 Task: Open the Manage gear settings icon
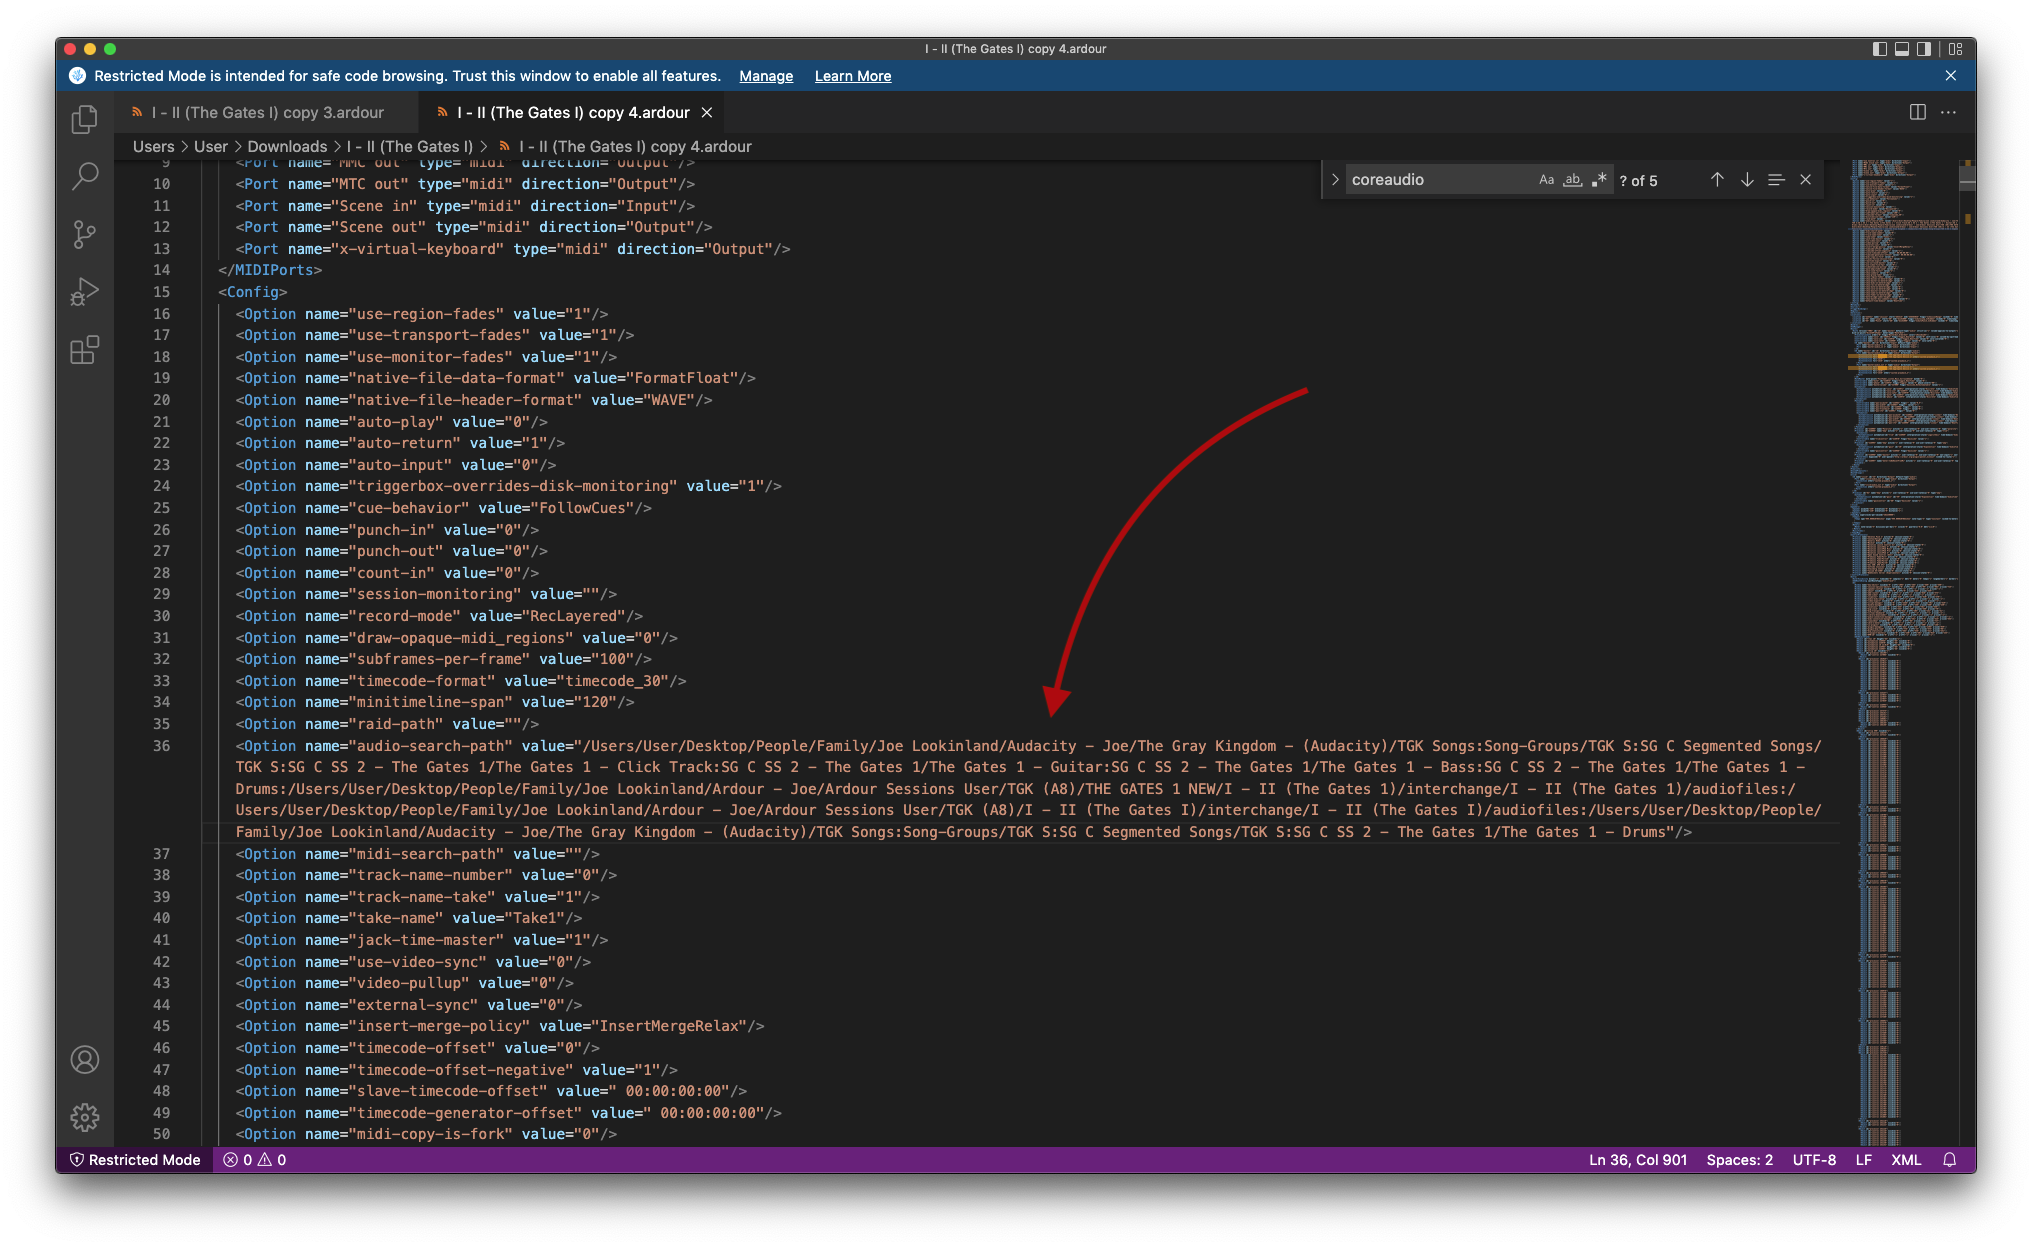(85, 1117)
